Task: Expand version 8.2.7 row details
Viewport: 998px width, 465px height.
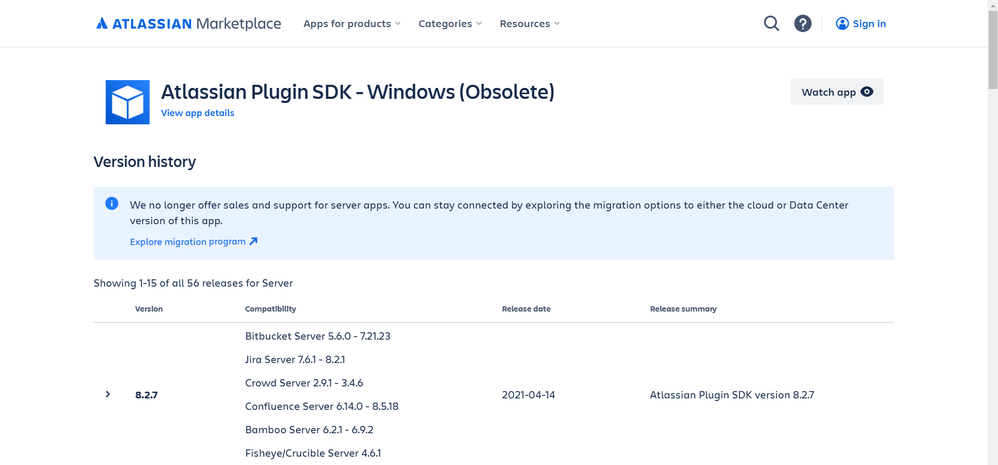Action: (108, 394)
